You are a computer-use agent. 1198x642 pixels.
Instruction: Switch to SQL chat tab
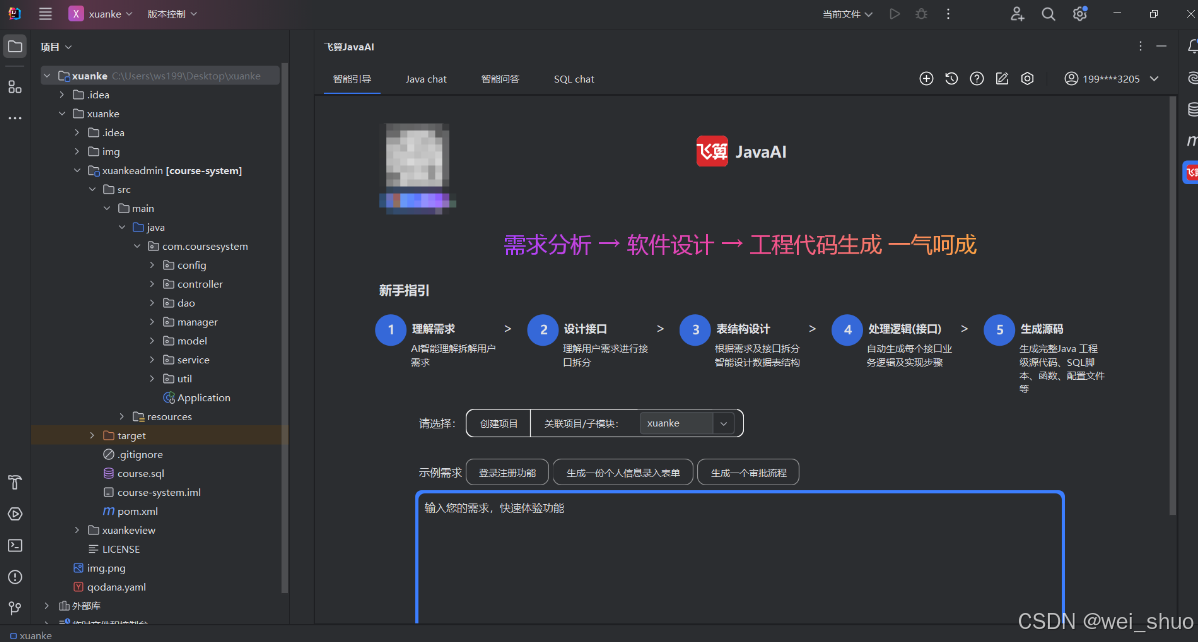tap(574, 79)
